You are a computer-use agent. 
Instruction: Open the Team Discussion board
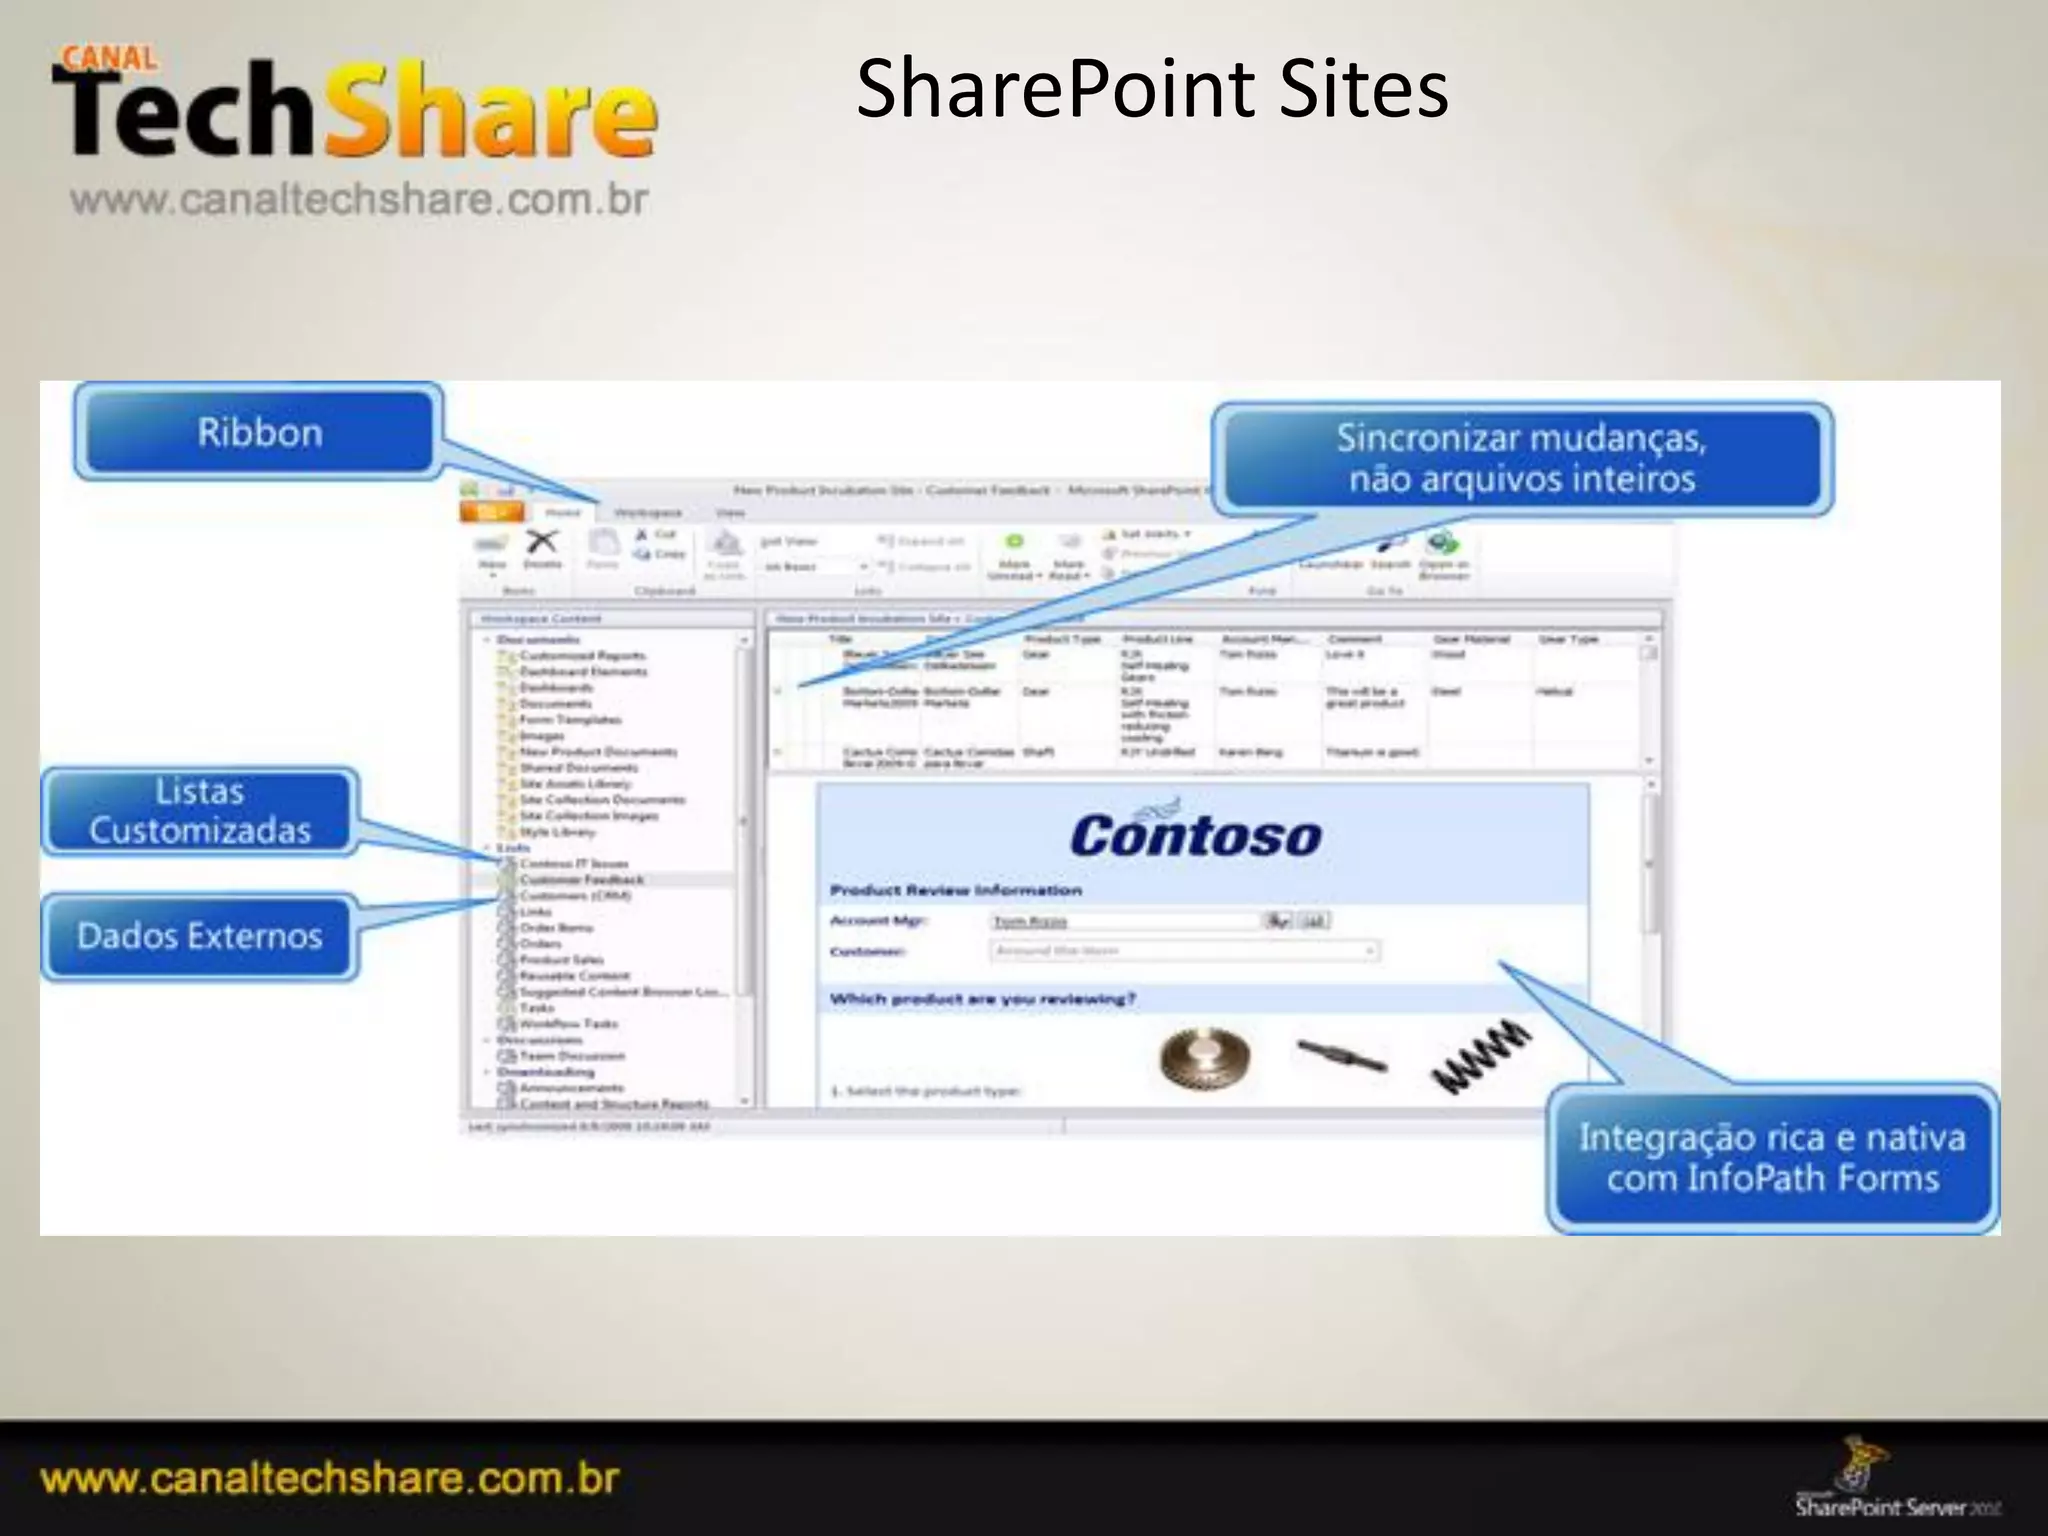[x=572, y=1056]
